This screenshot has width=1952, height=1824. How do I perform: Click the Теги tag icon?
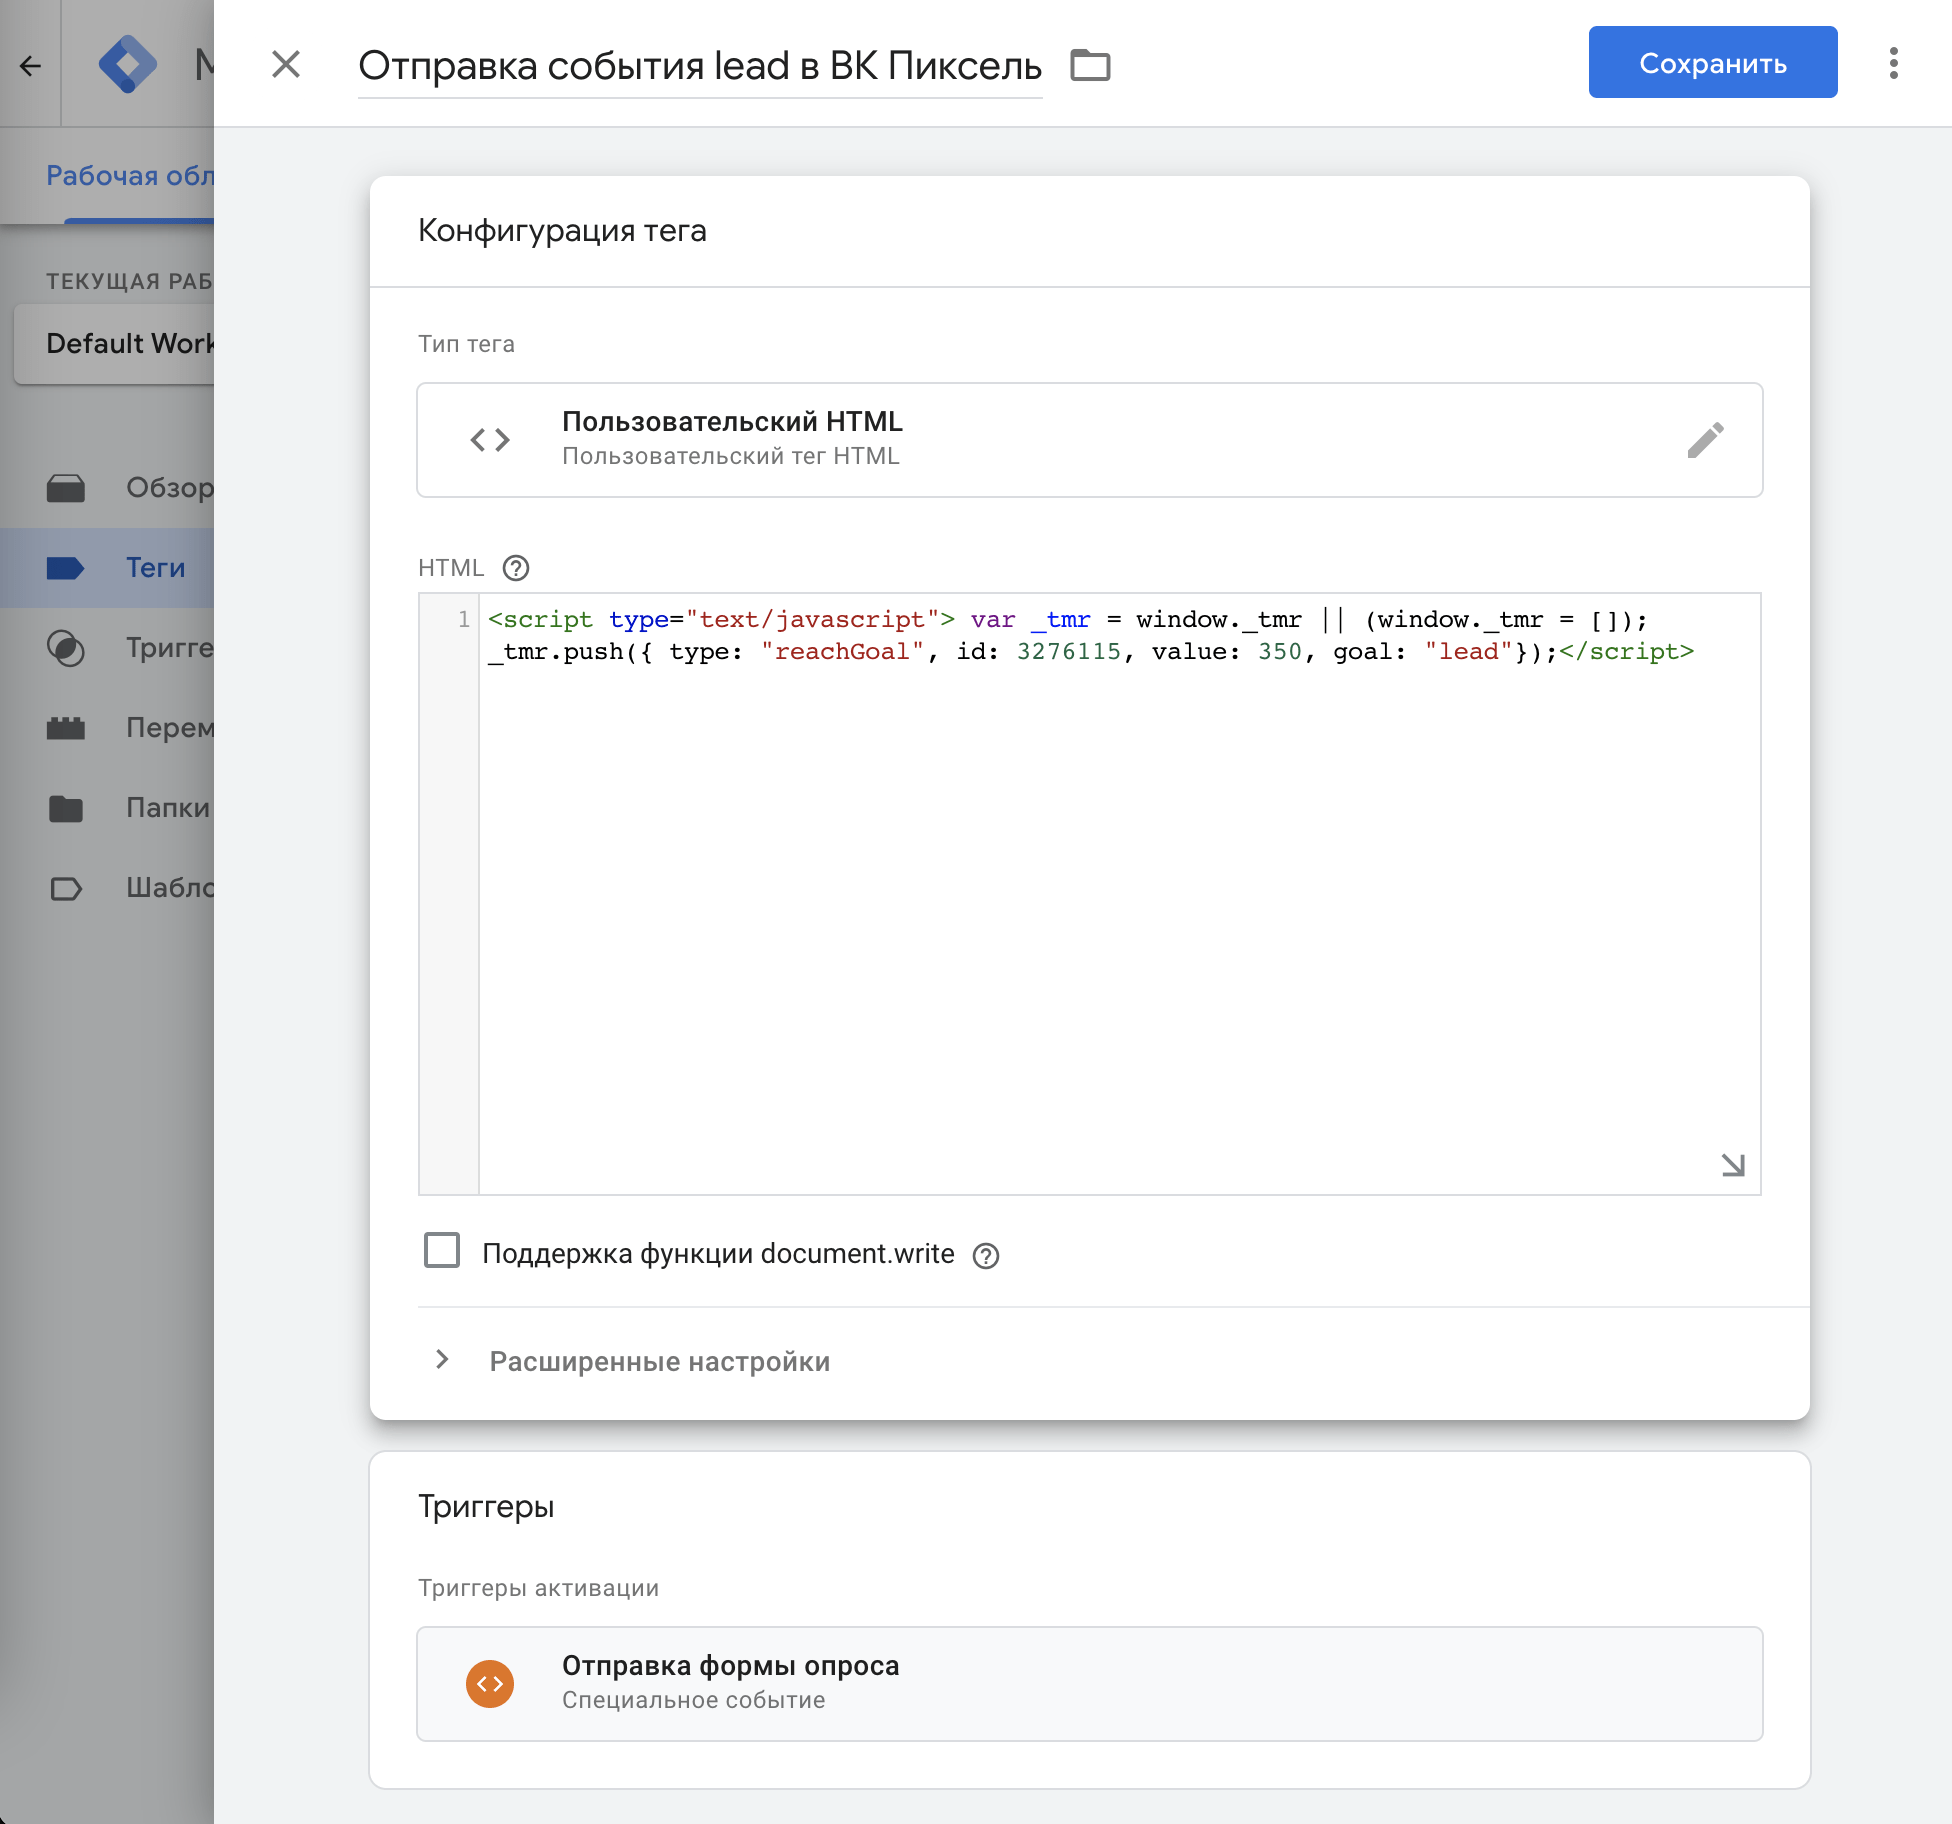click(x=66, y=568)
